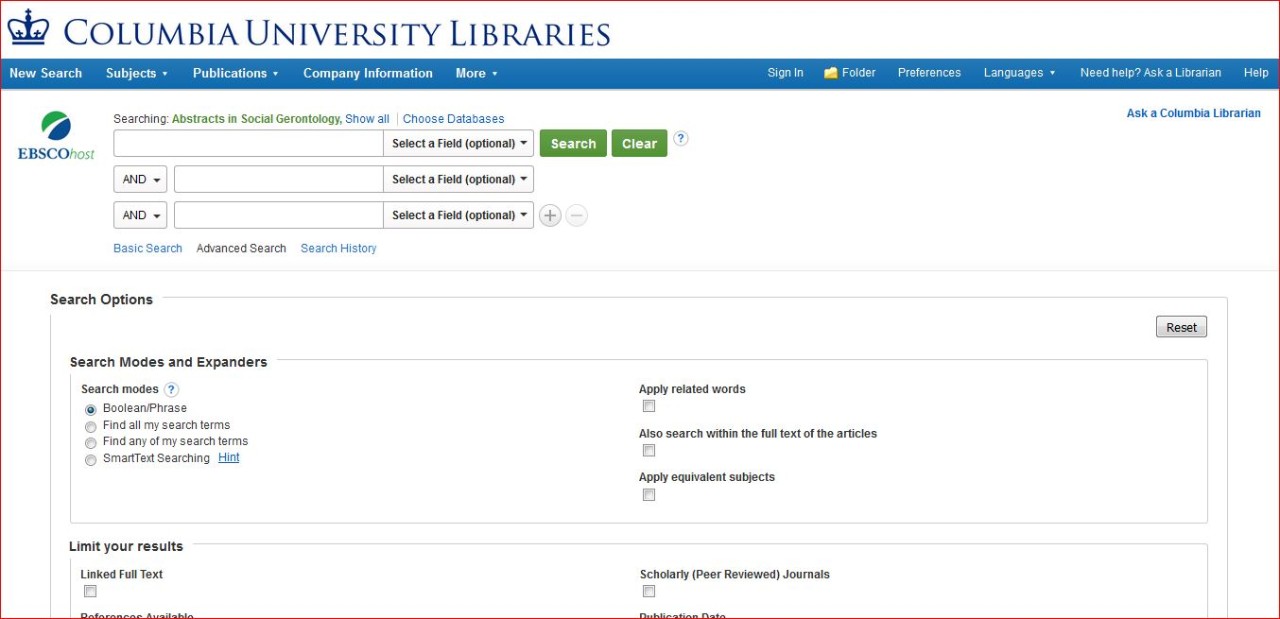The height and width of the screenshot is (619, 1280).
Task: Click the Reset button in Search Options
Action: [x=1181, y=327]
